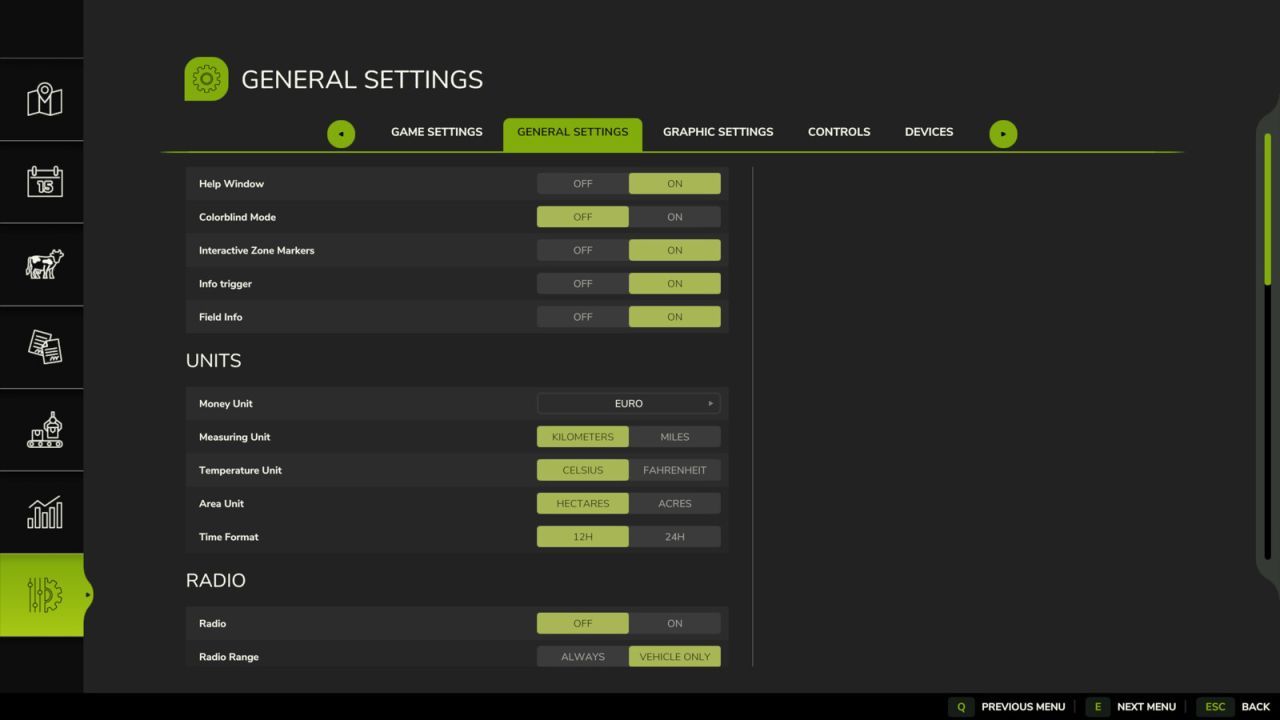Turn the Radio on

pyautogui.click(x=674, y=623)
